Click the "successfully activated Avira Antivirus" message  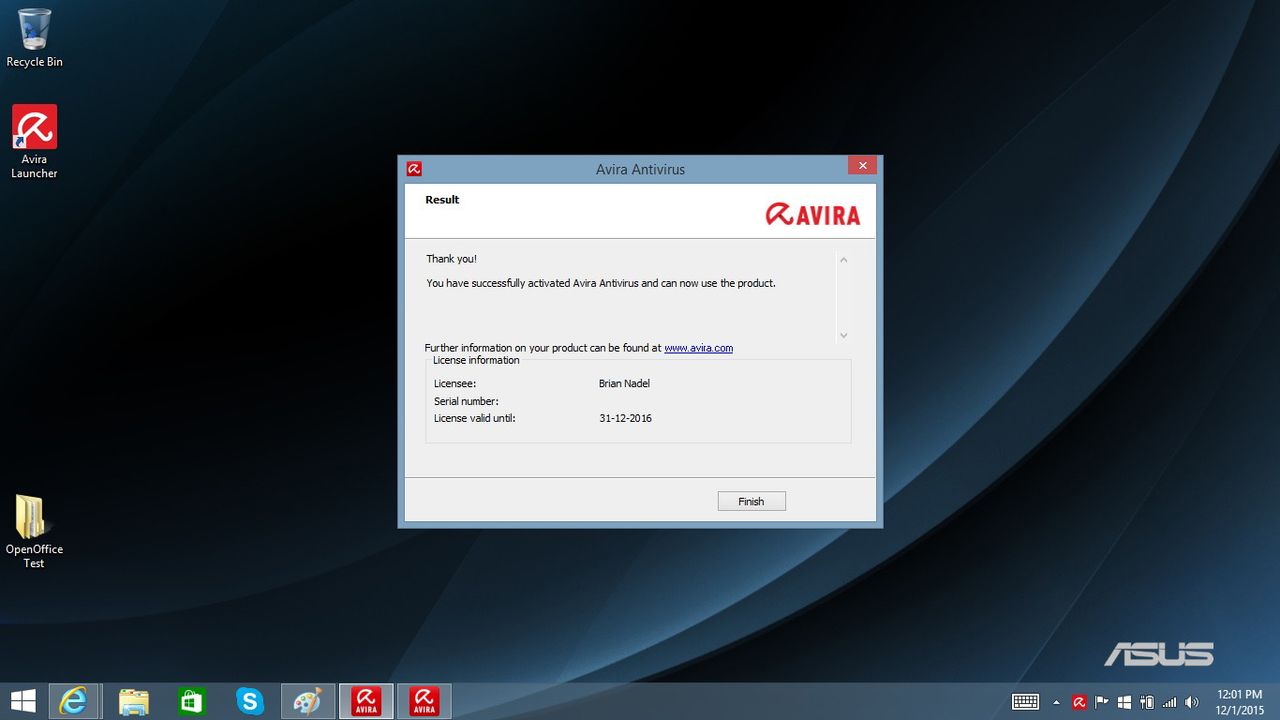click(601, 283)
